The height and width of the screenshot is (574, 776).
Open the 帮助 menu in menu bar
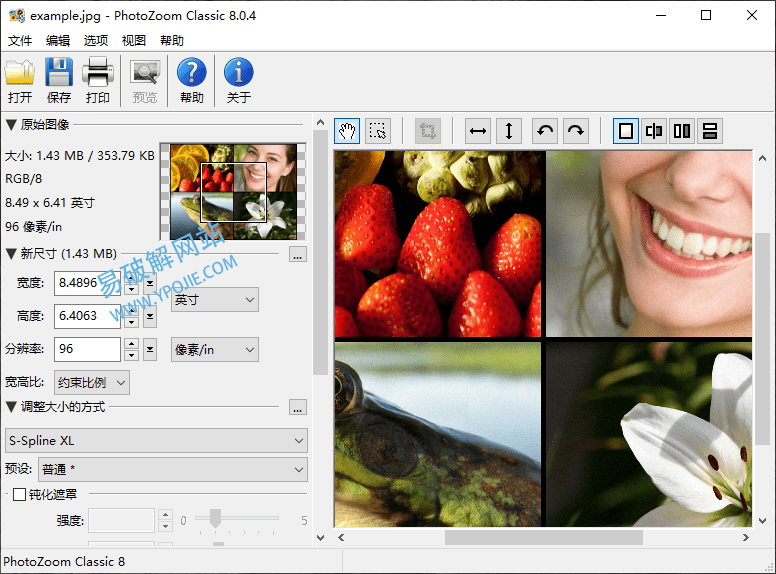click(172, 41)
